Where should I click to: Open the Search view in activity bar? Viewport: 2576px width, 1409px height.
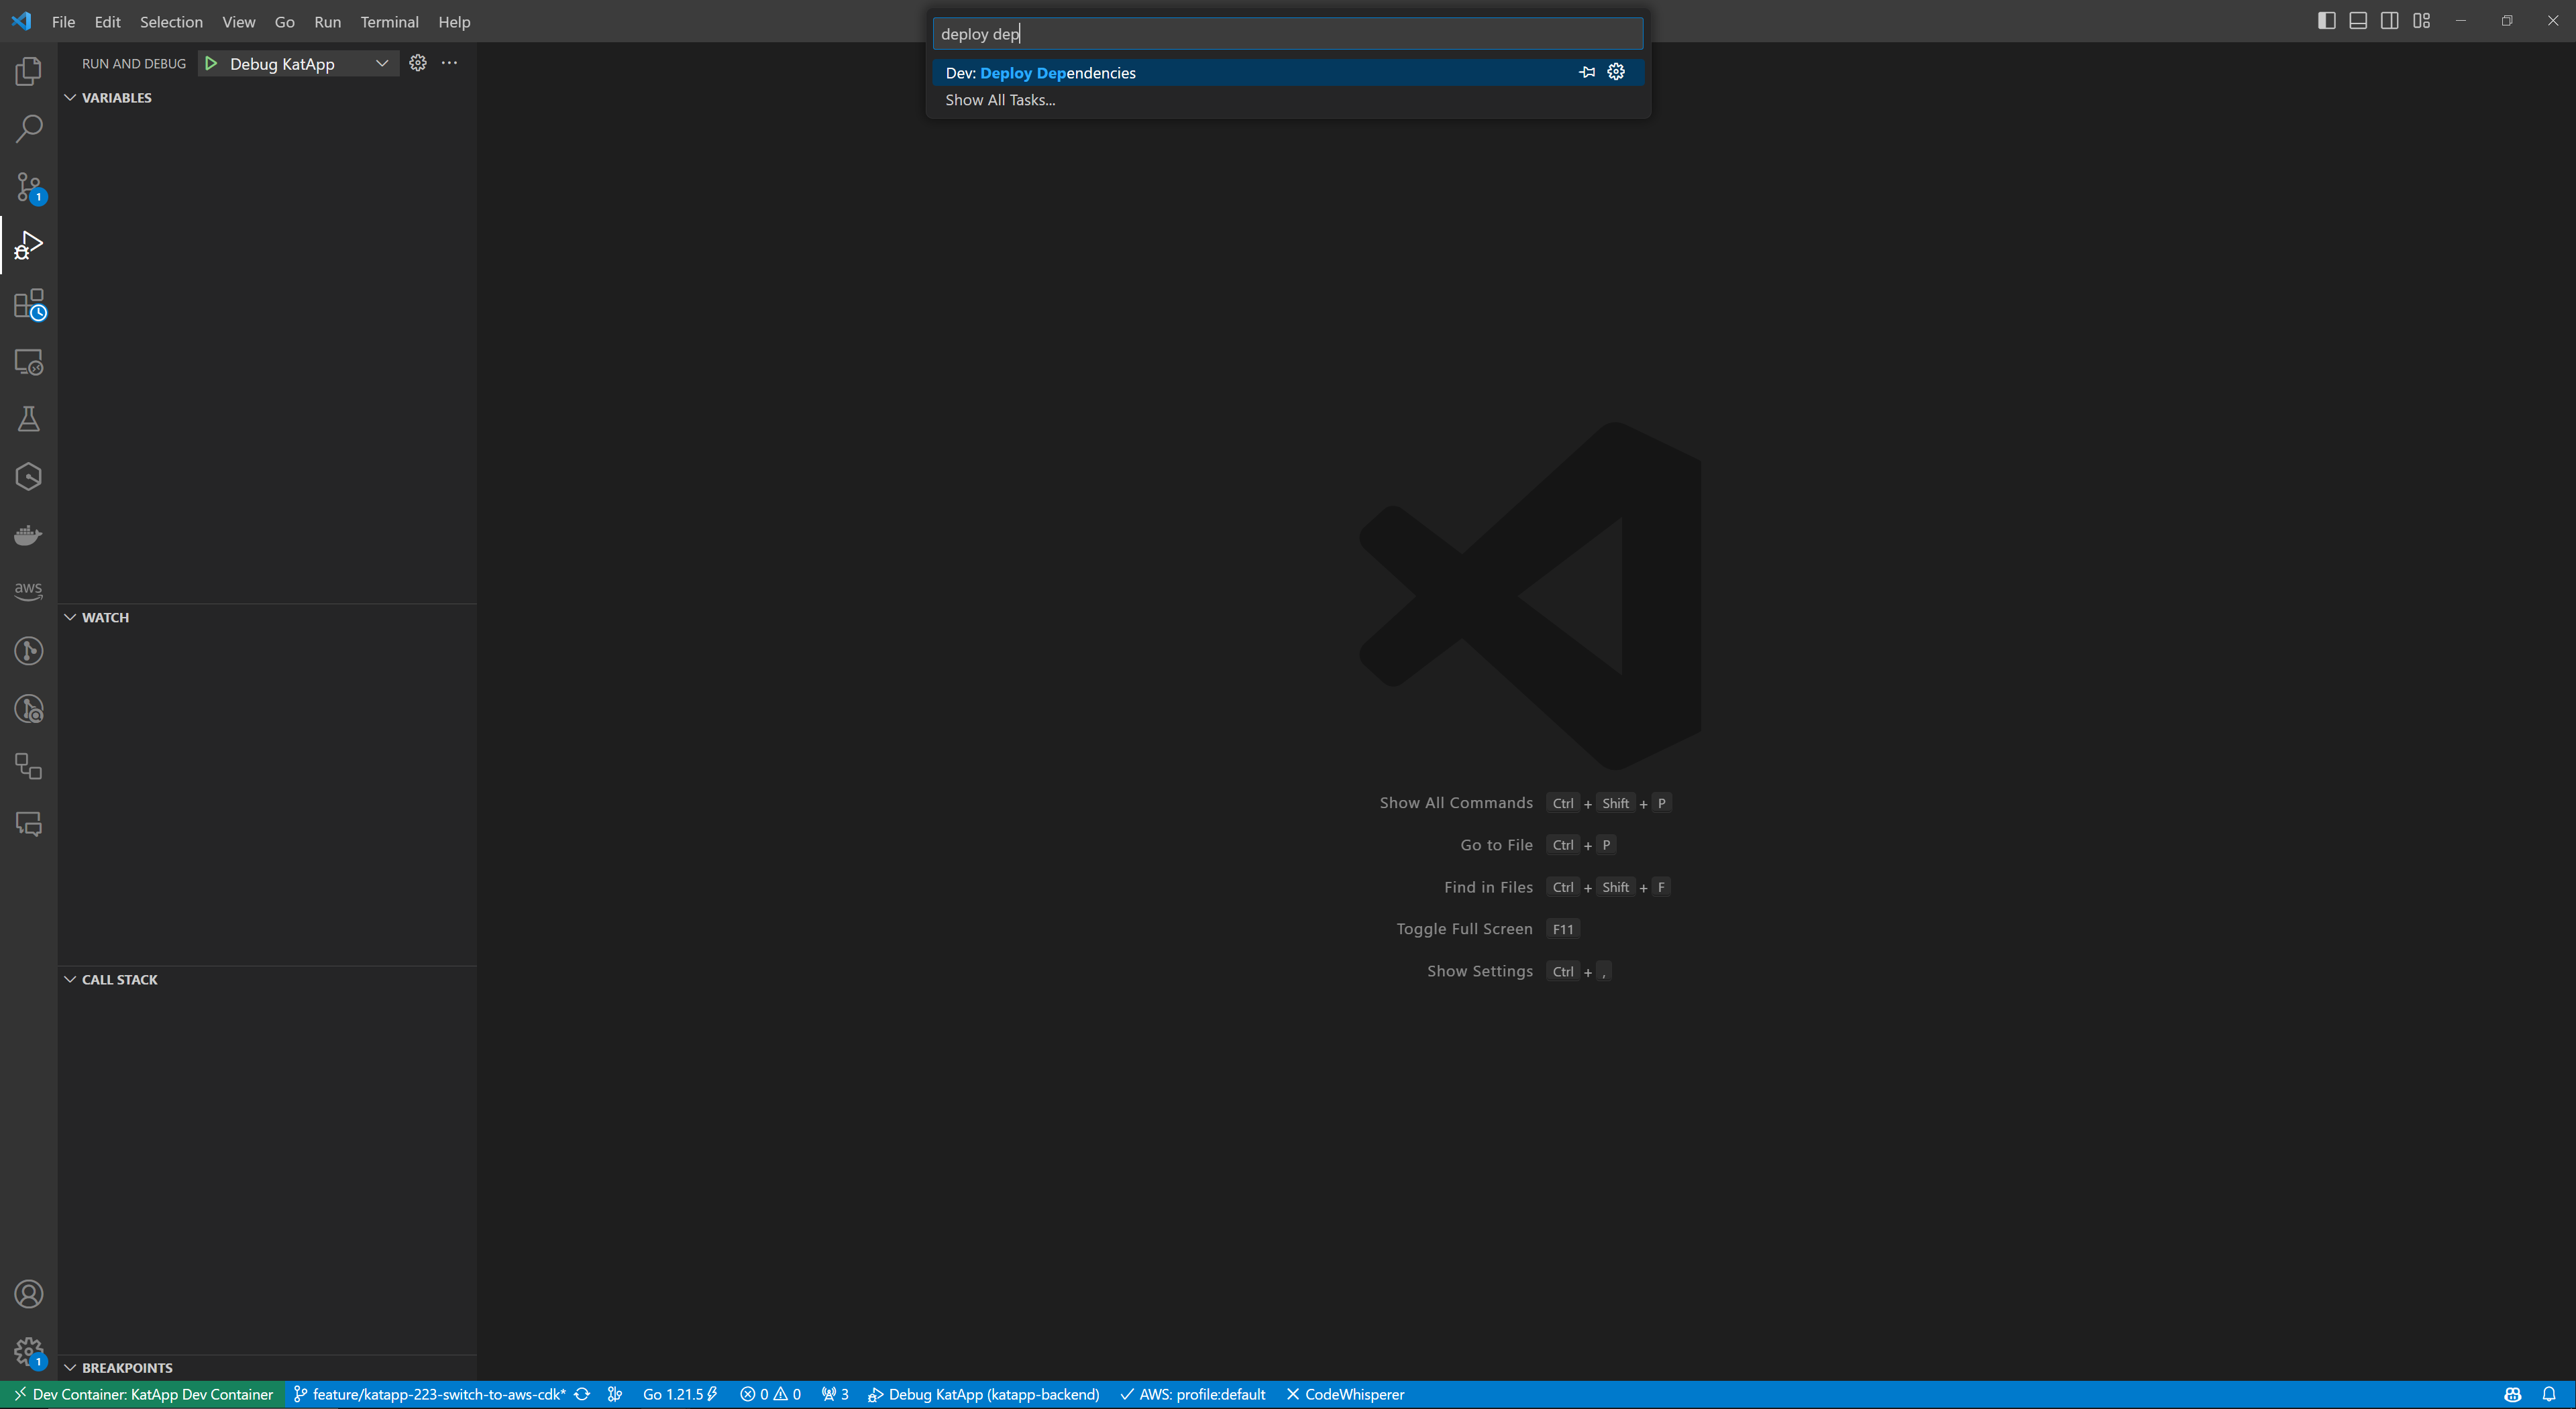[29, 128]
